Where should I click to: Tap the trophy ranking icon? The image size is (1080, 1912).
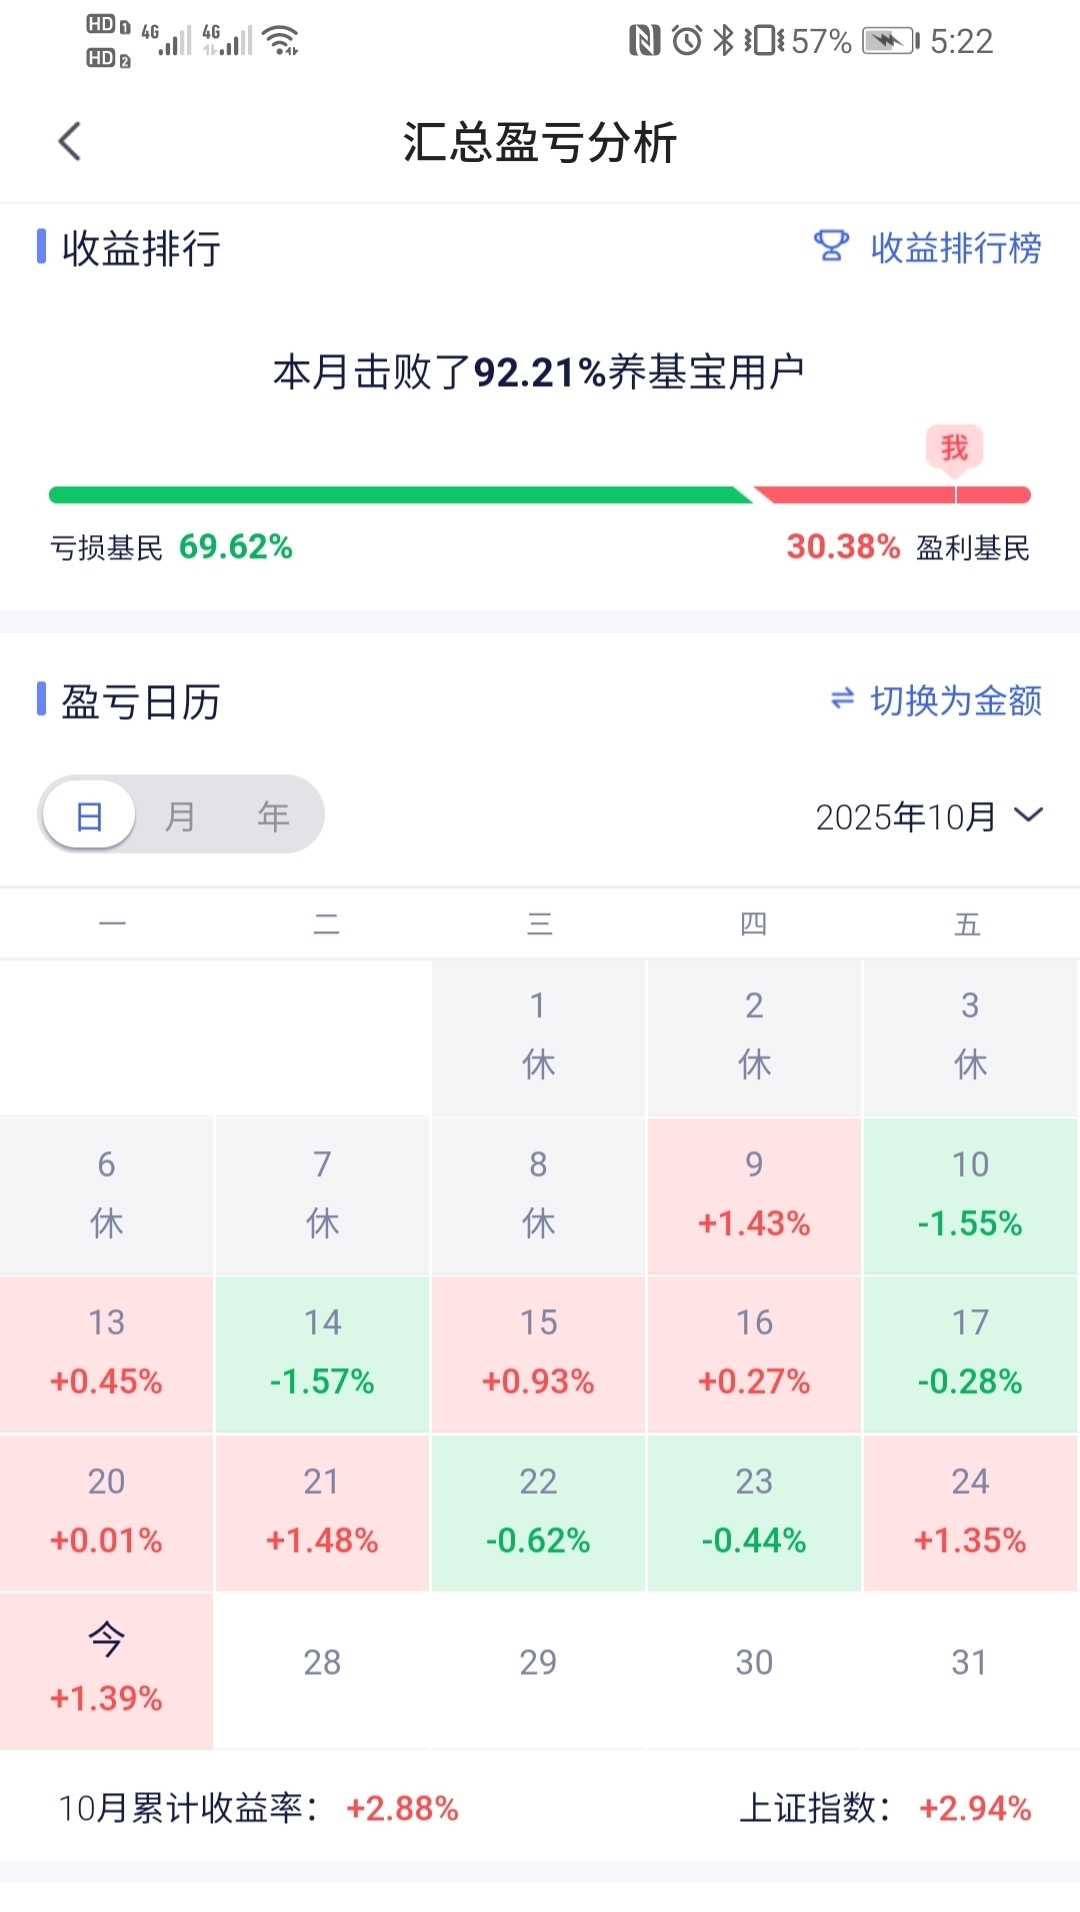click(x=831, y=246)
